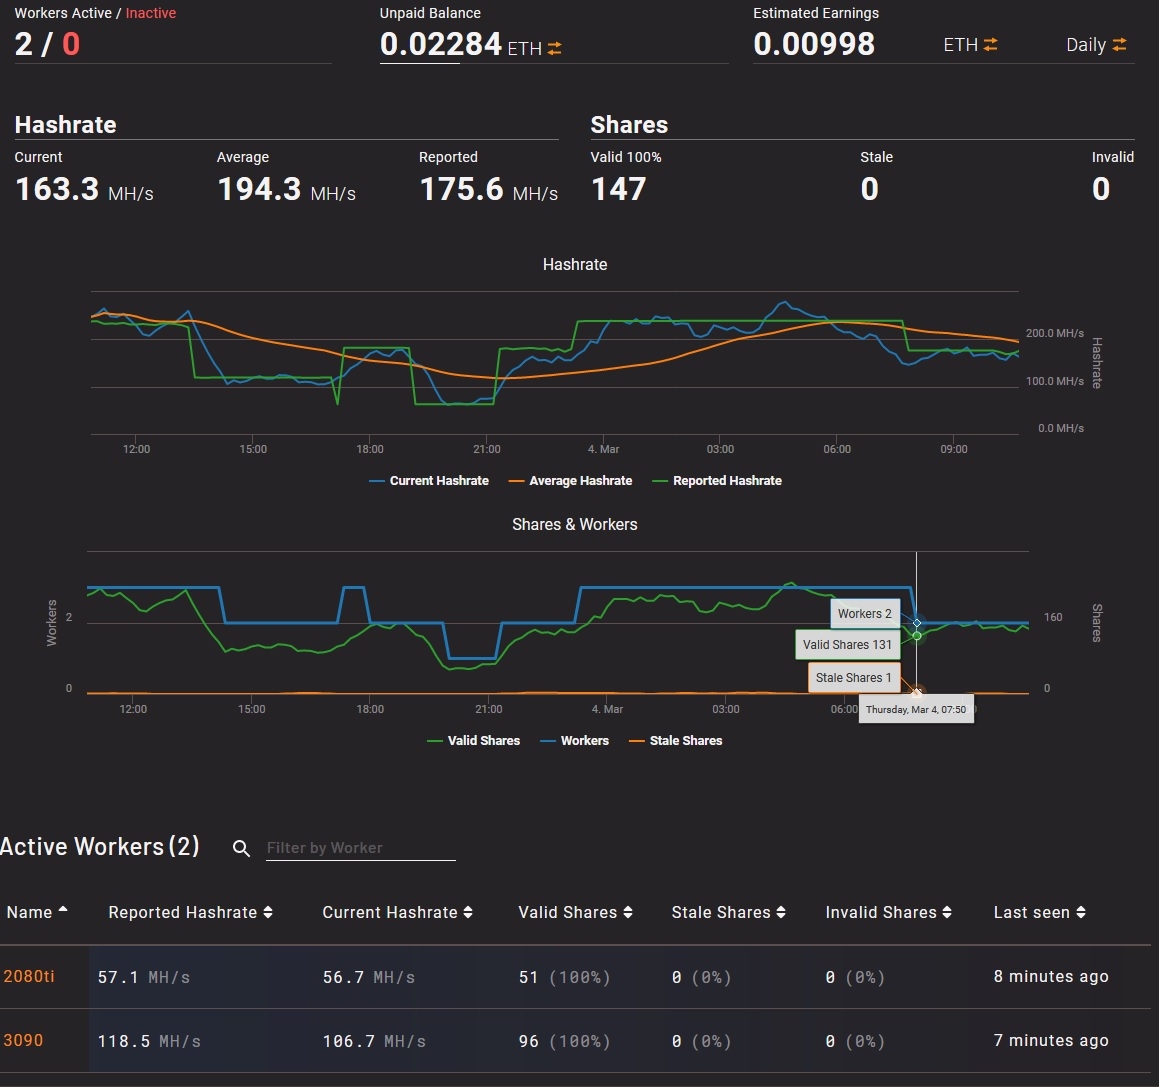Image resolution: width=1159 pixels, height=1087 pixels.
Task: Sort by Invalid Shares column
Action: [x=888, y=913]
